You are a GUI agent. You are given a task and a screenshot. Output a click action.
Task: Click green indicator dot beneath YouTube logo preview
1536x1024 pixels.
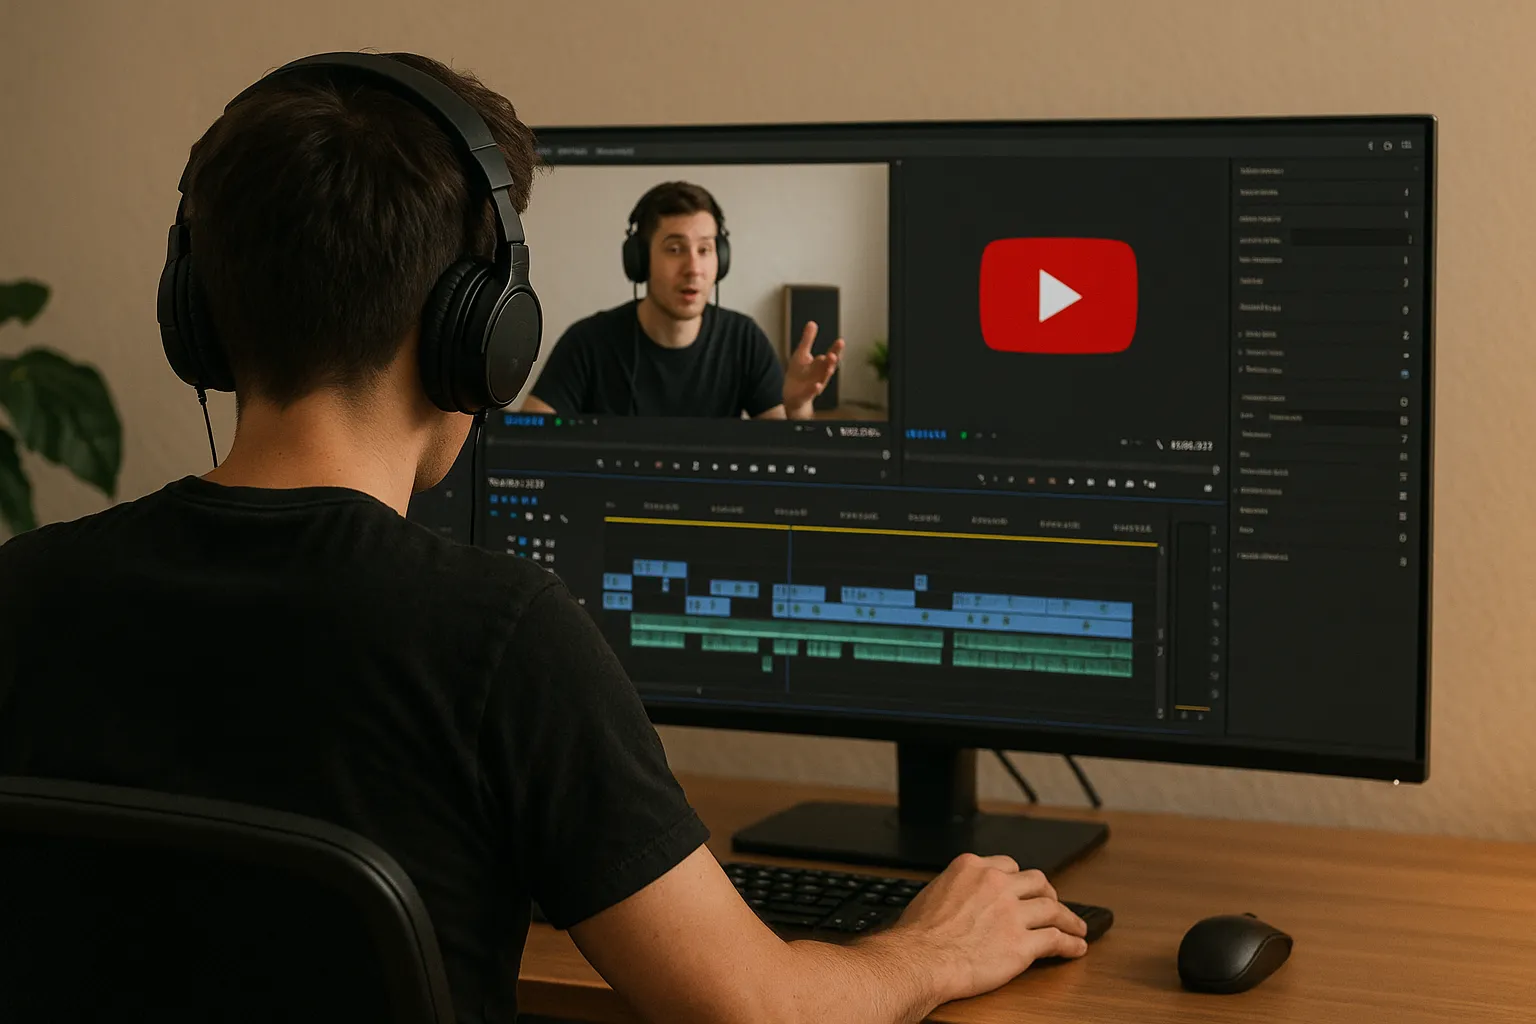click(x=963, y=435)
